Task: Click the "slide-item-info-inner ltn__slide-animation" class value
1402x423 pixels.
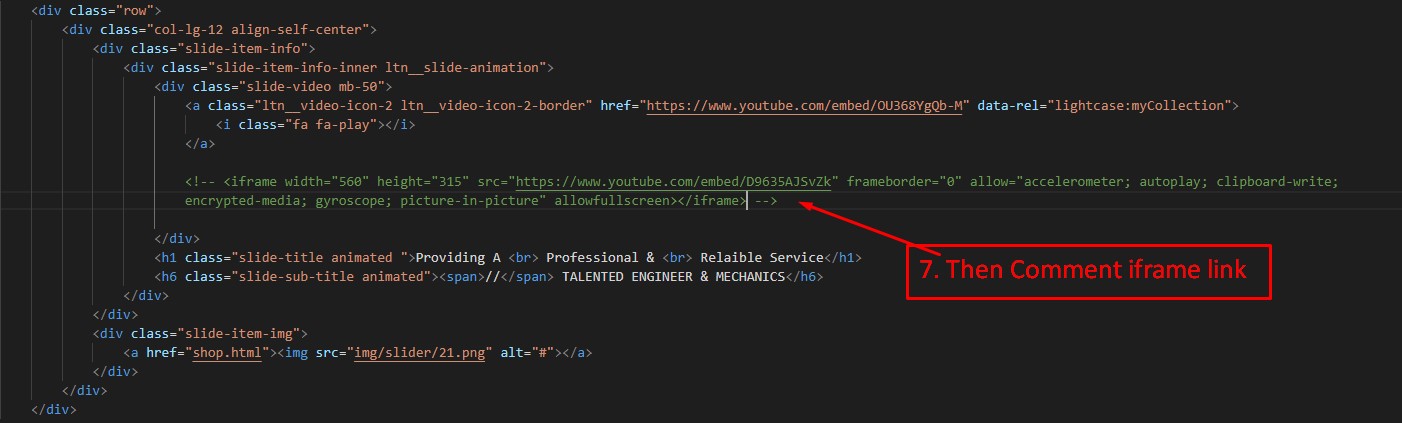Action: coord(376,67)
